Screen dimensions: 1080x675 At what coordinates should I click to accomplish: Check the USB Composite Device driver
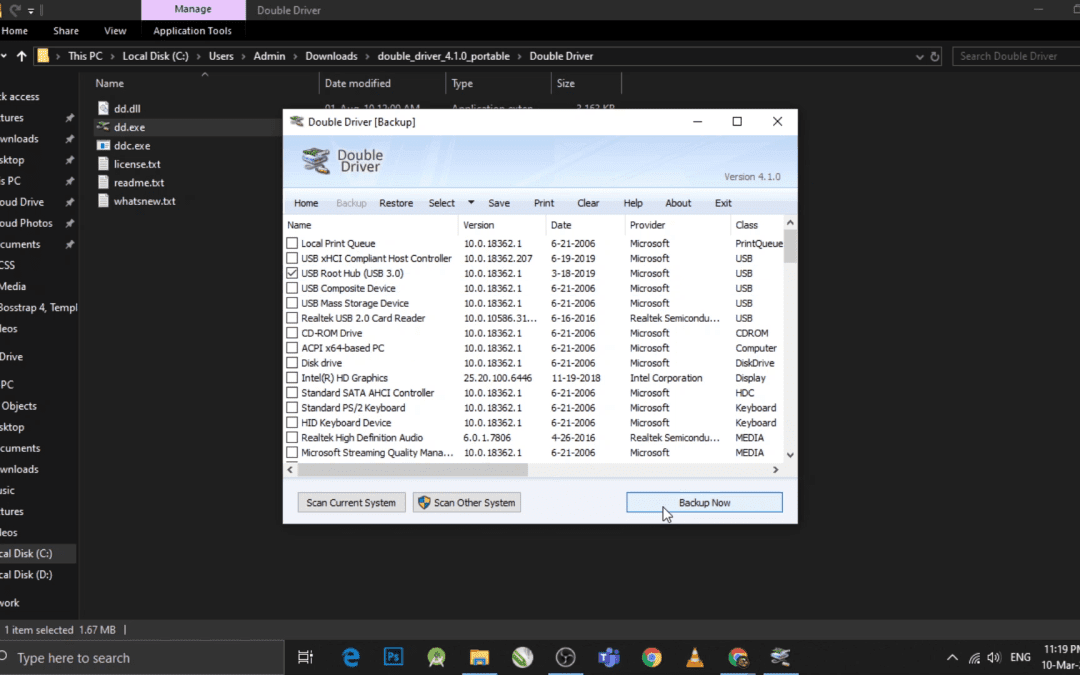click(x=292, y=288)
